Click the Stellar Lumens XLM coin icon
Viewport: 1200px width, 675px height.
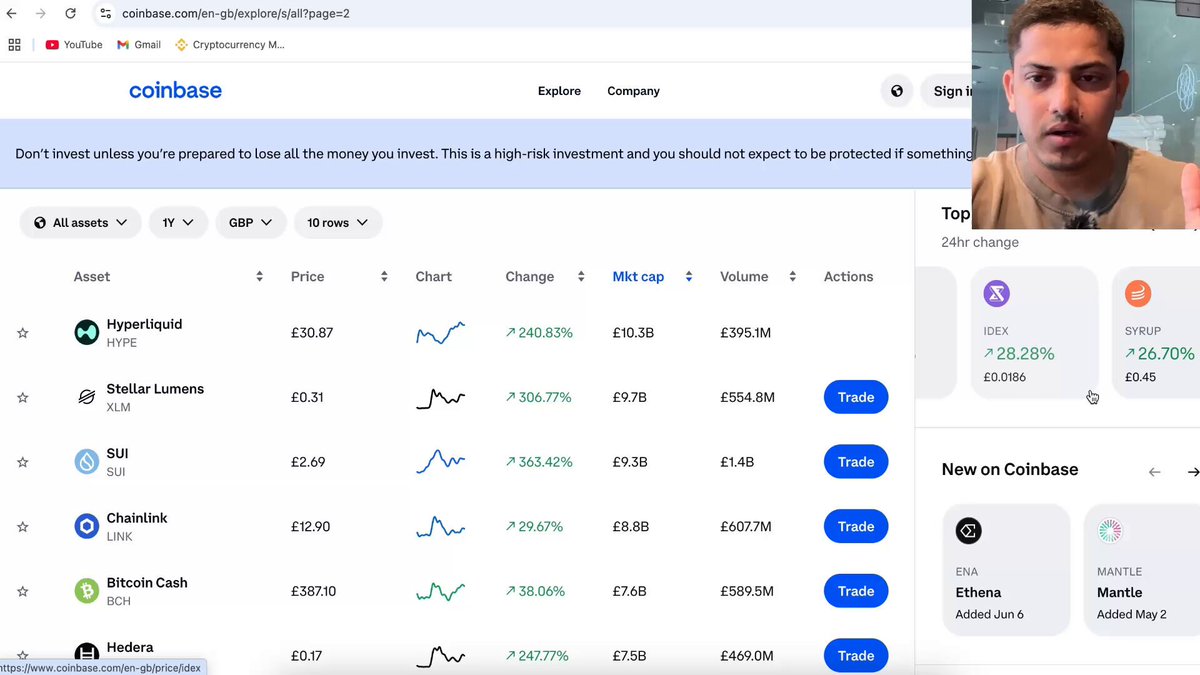point(87,397)
